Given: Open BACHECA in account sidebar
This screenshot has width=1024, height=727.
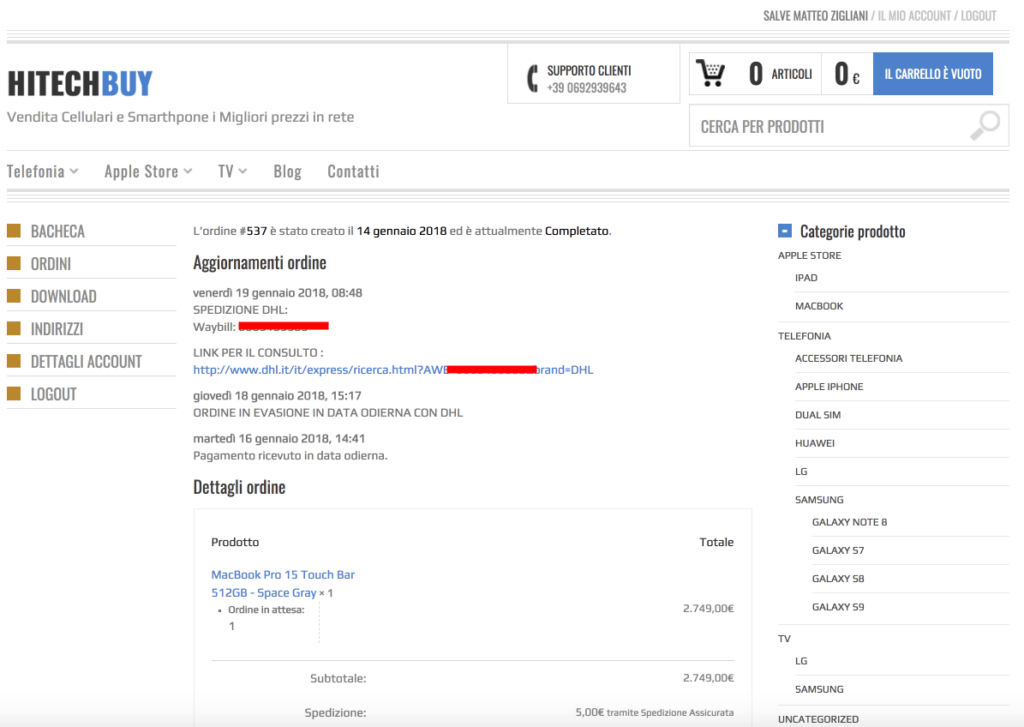Looking at the screenshot, I should click(x=57, y=231).
